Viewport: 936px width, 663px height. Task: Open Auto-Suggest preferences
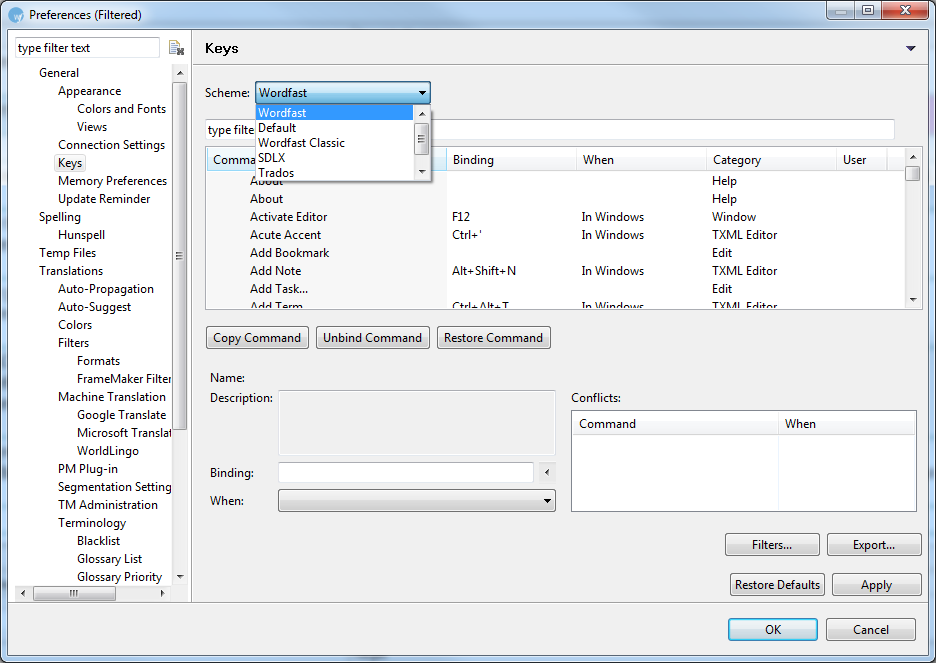tap(94, 307)
